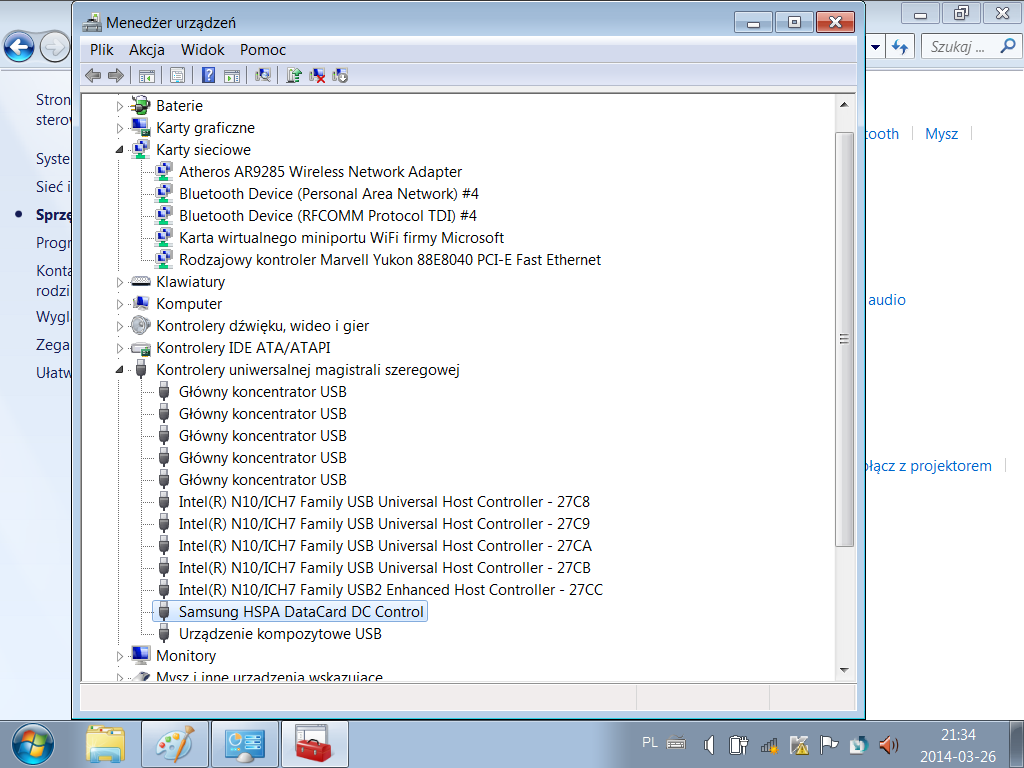Open the Pomoc menu
Image resolution: width=1024 pixels, height=768 pixels.
point(263,50)
